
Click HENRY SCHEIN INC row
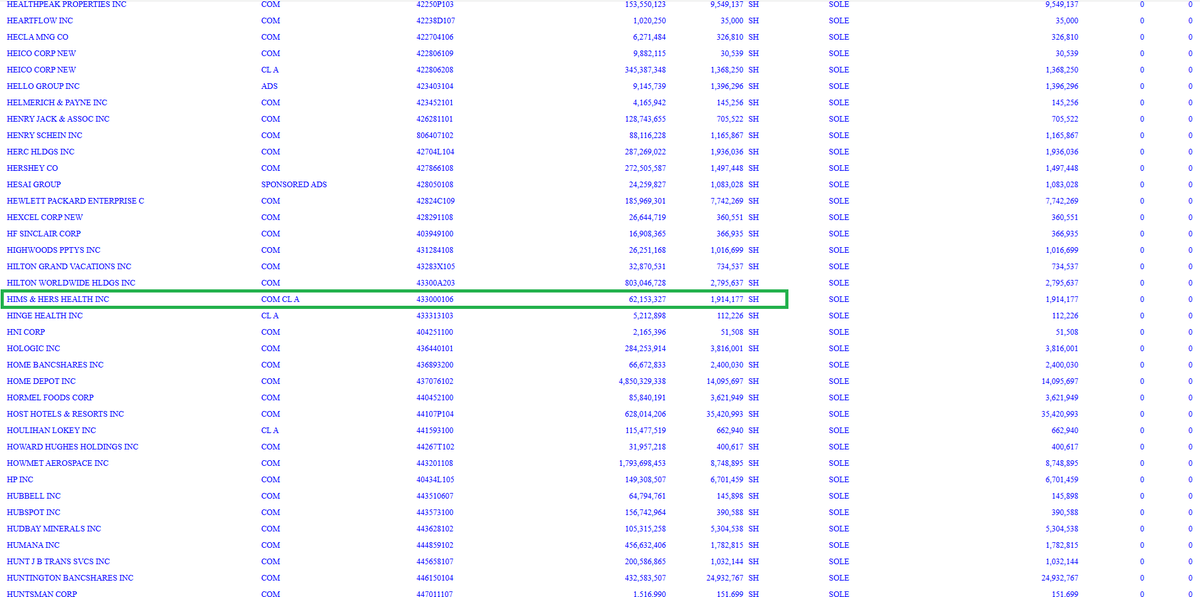click(x=44, y=135)
